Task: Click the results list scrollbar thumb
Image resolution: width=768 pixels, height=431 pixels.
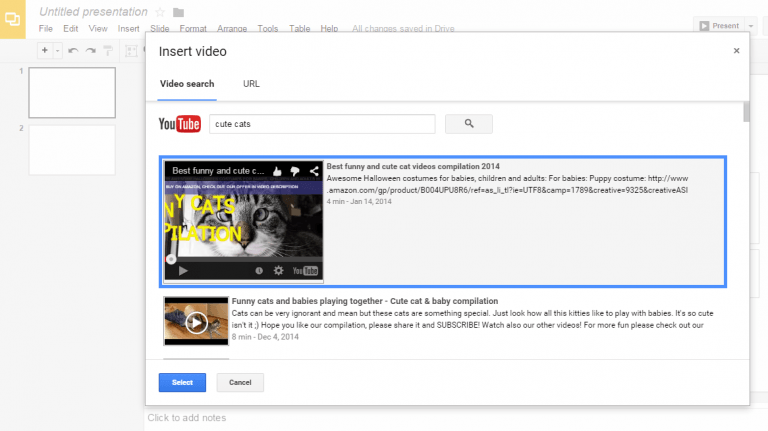Action: (x=746, y=112)
